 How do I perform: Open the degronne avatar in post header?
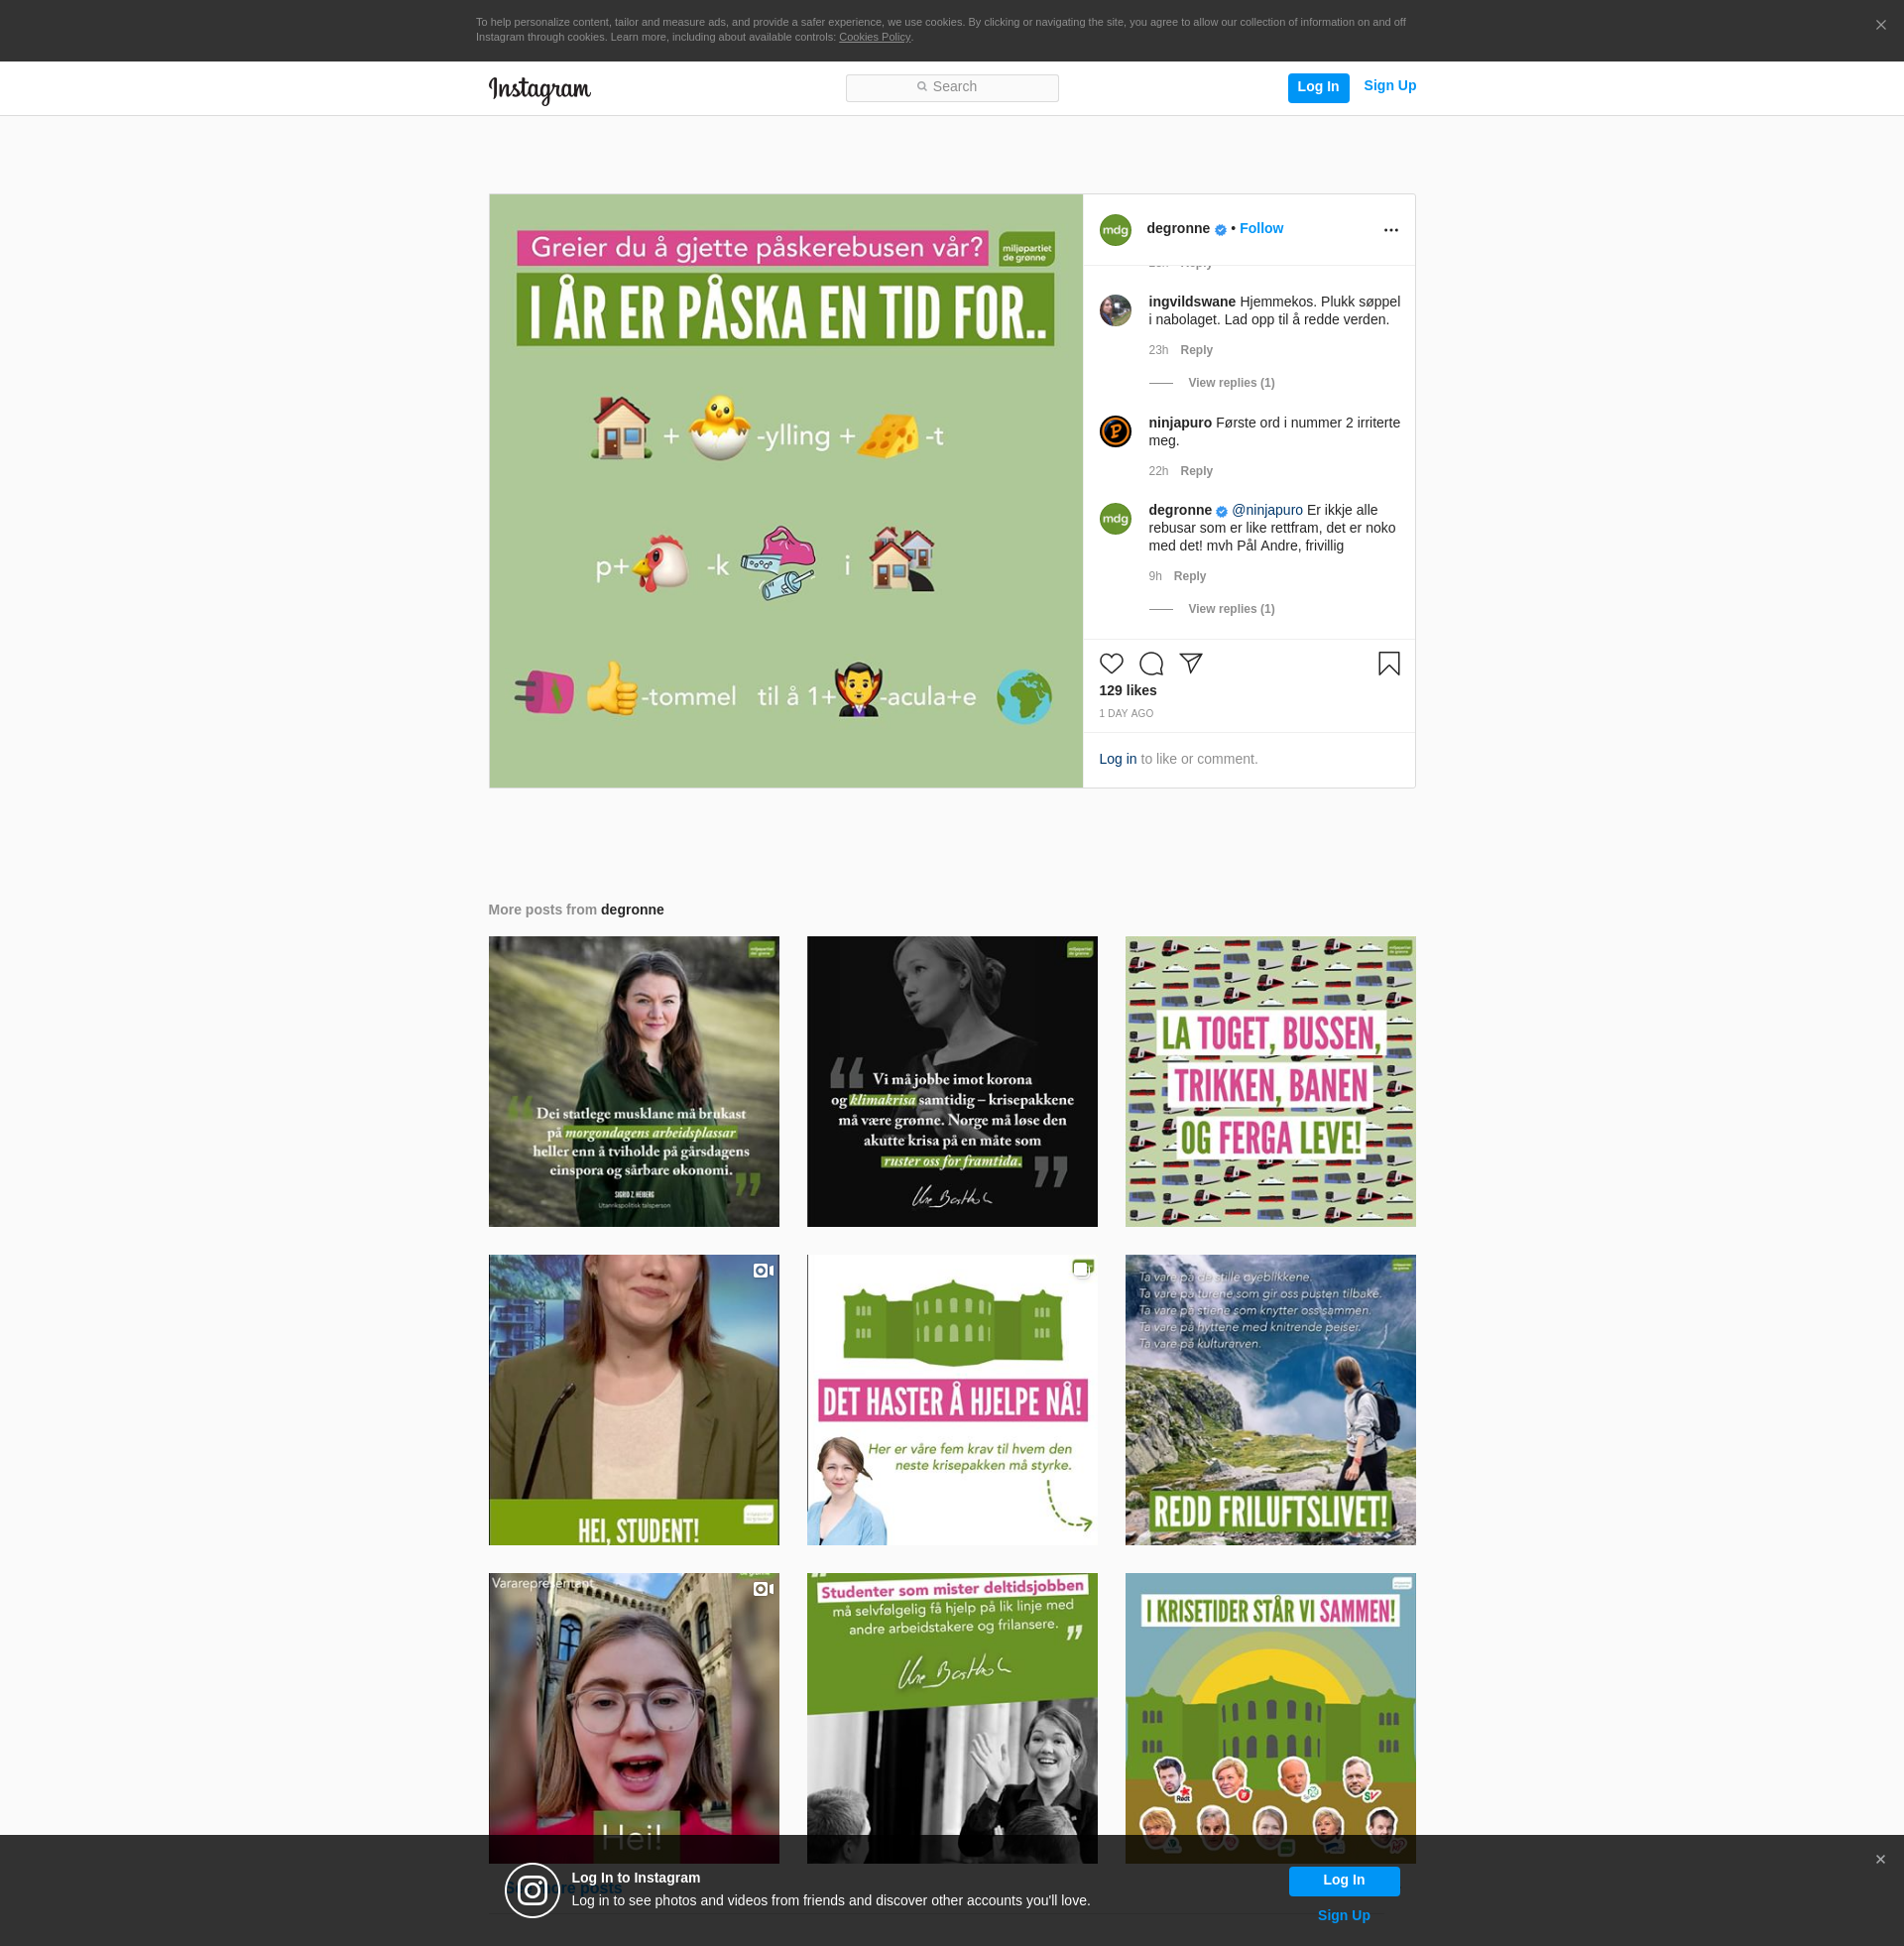tap(1115, 229)
